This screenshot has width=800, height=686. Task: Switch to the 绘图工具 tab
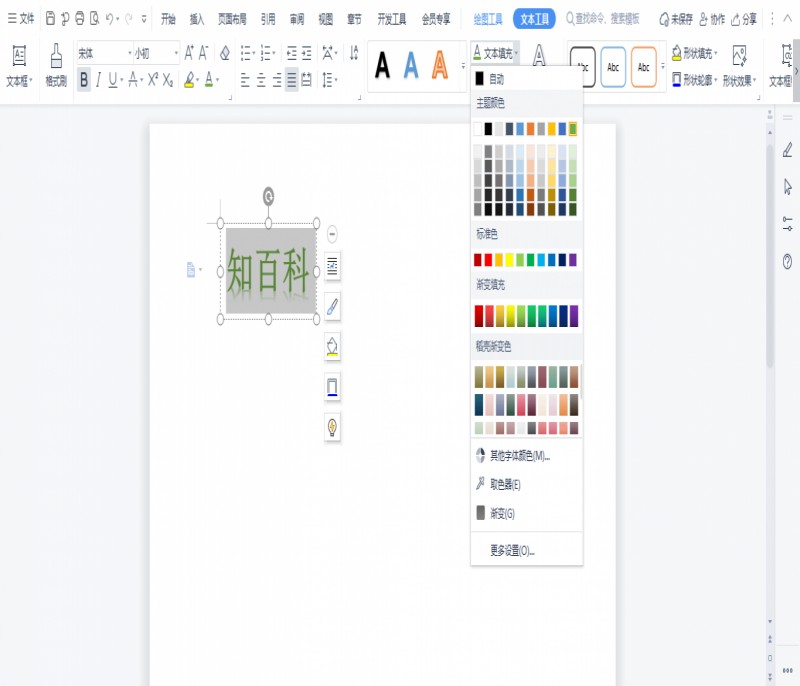[488, 19]
